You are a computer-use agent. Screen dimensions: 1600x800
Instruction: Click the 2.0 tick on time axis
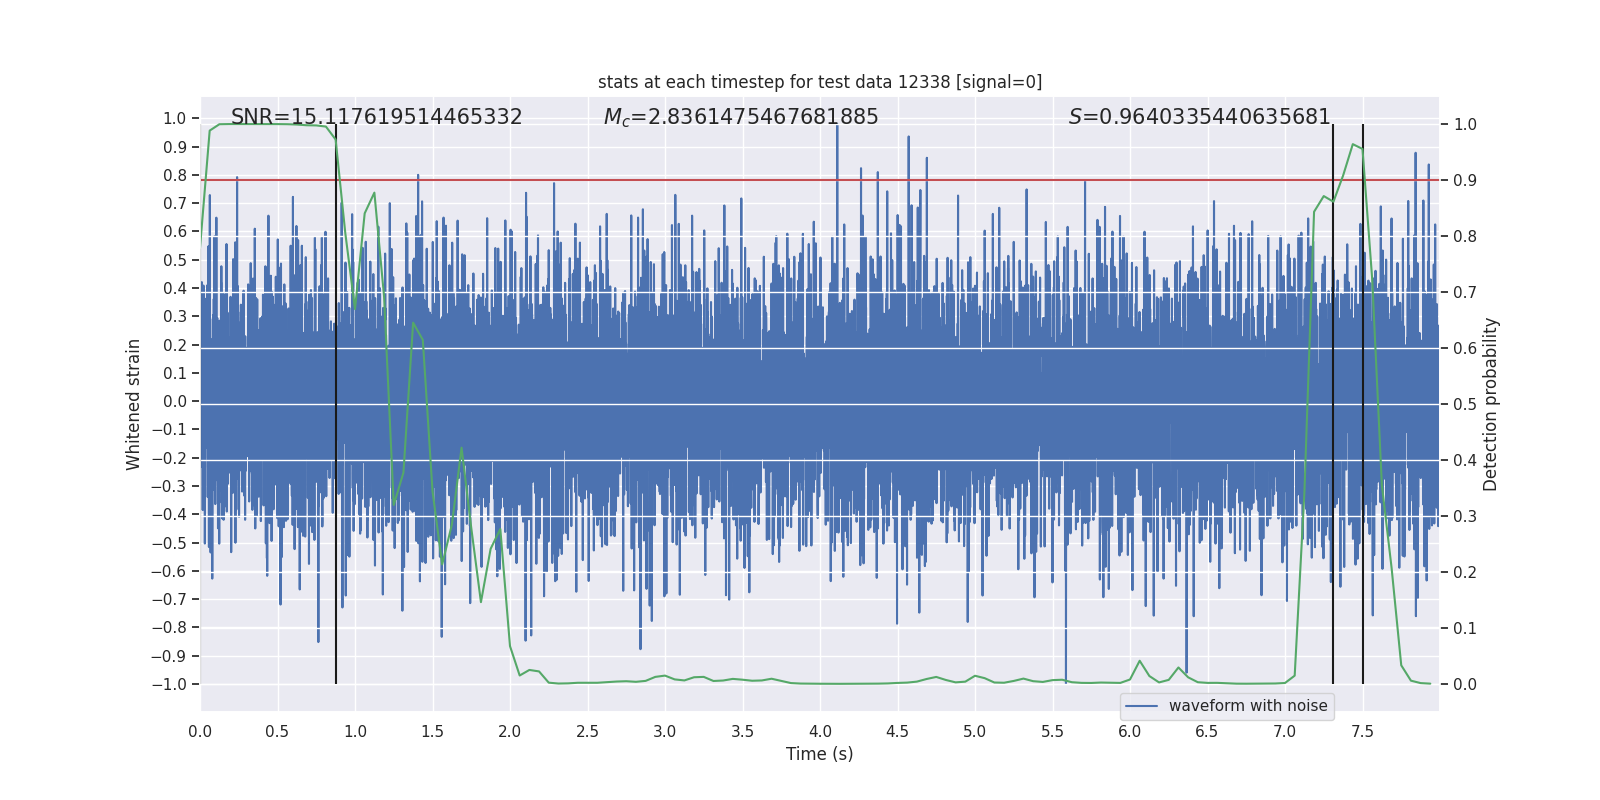point(510,731)
